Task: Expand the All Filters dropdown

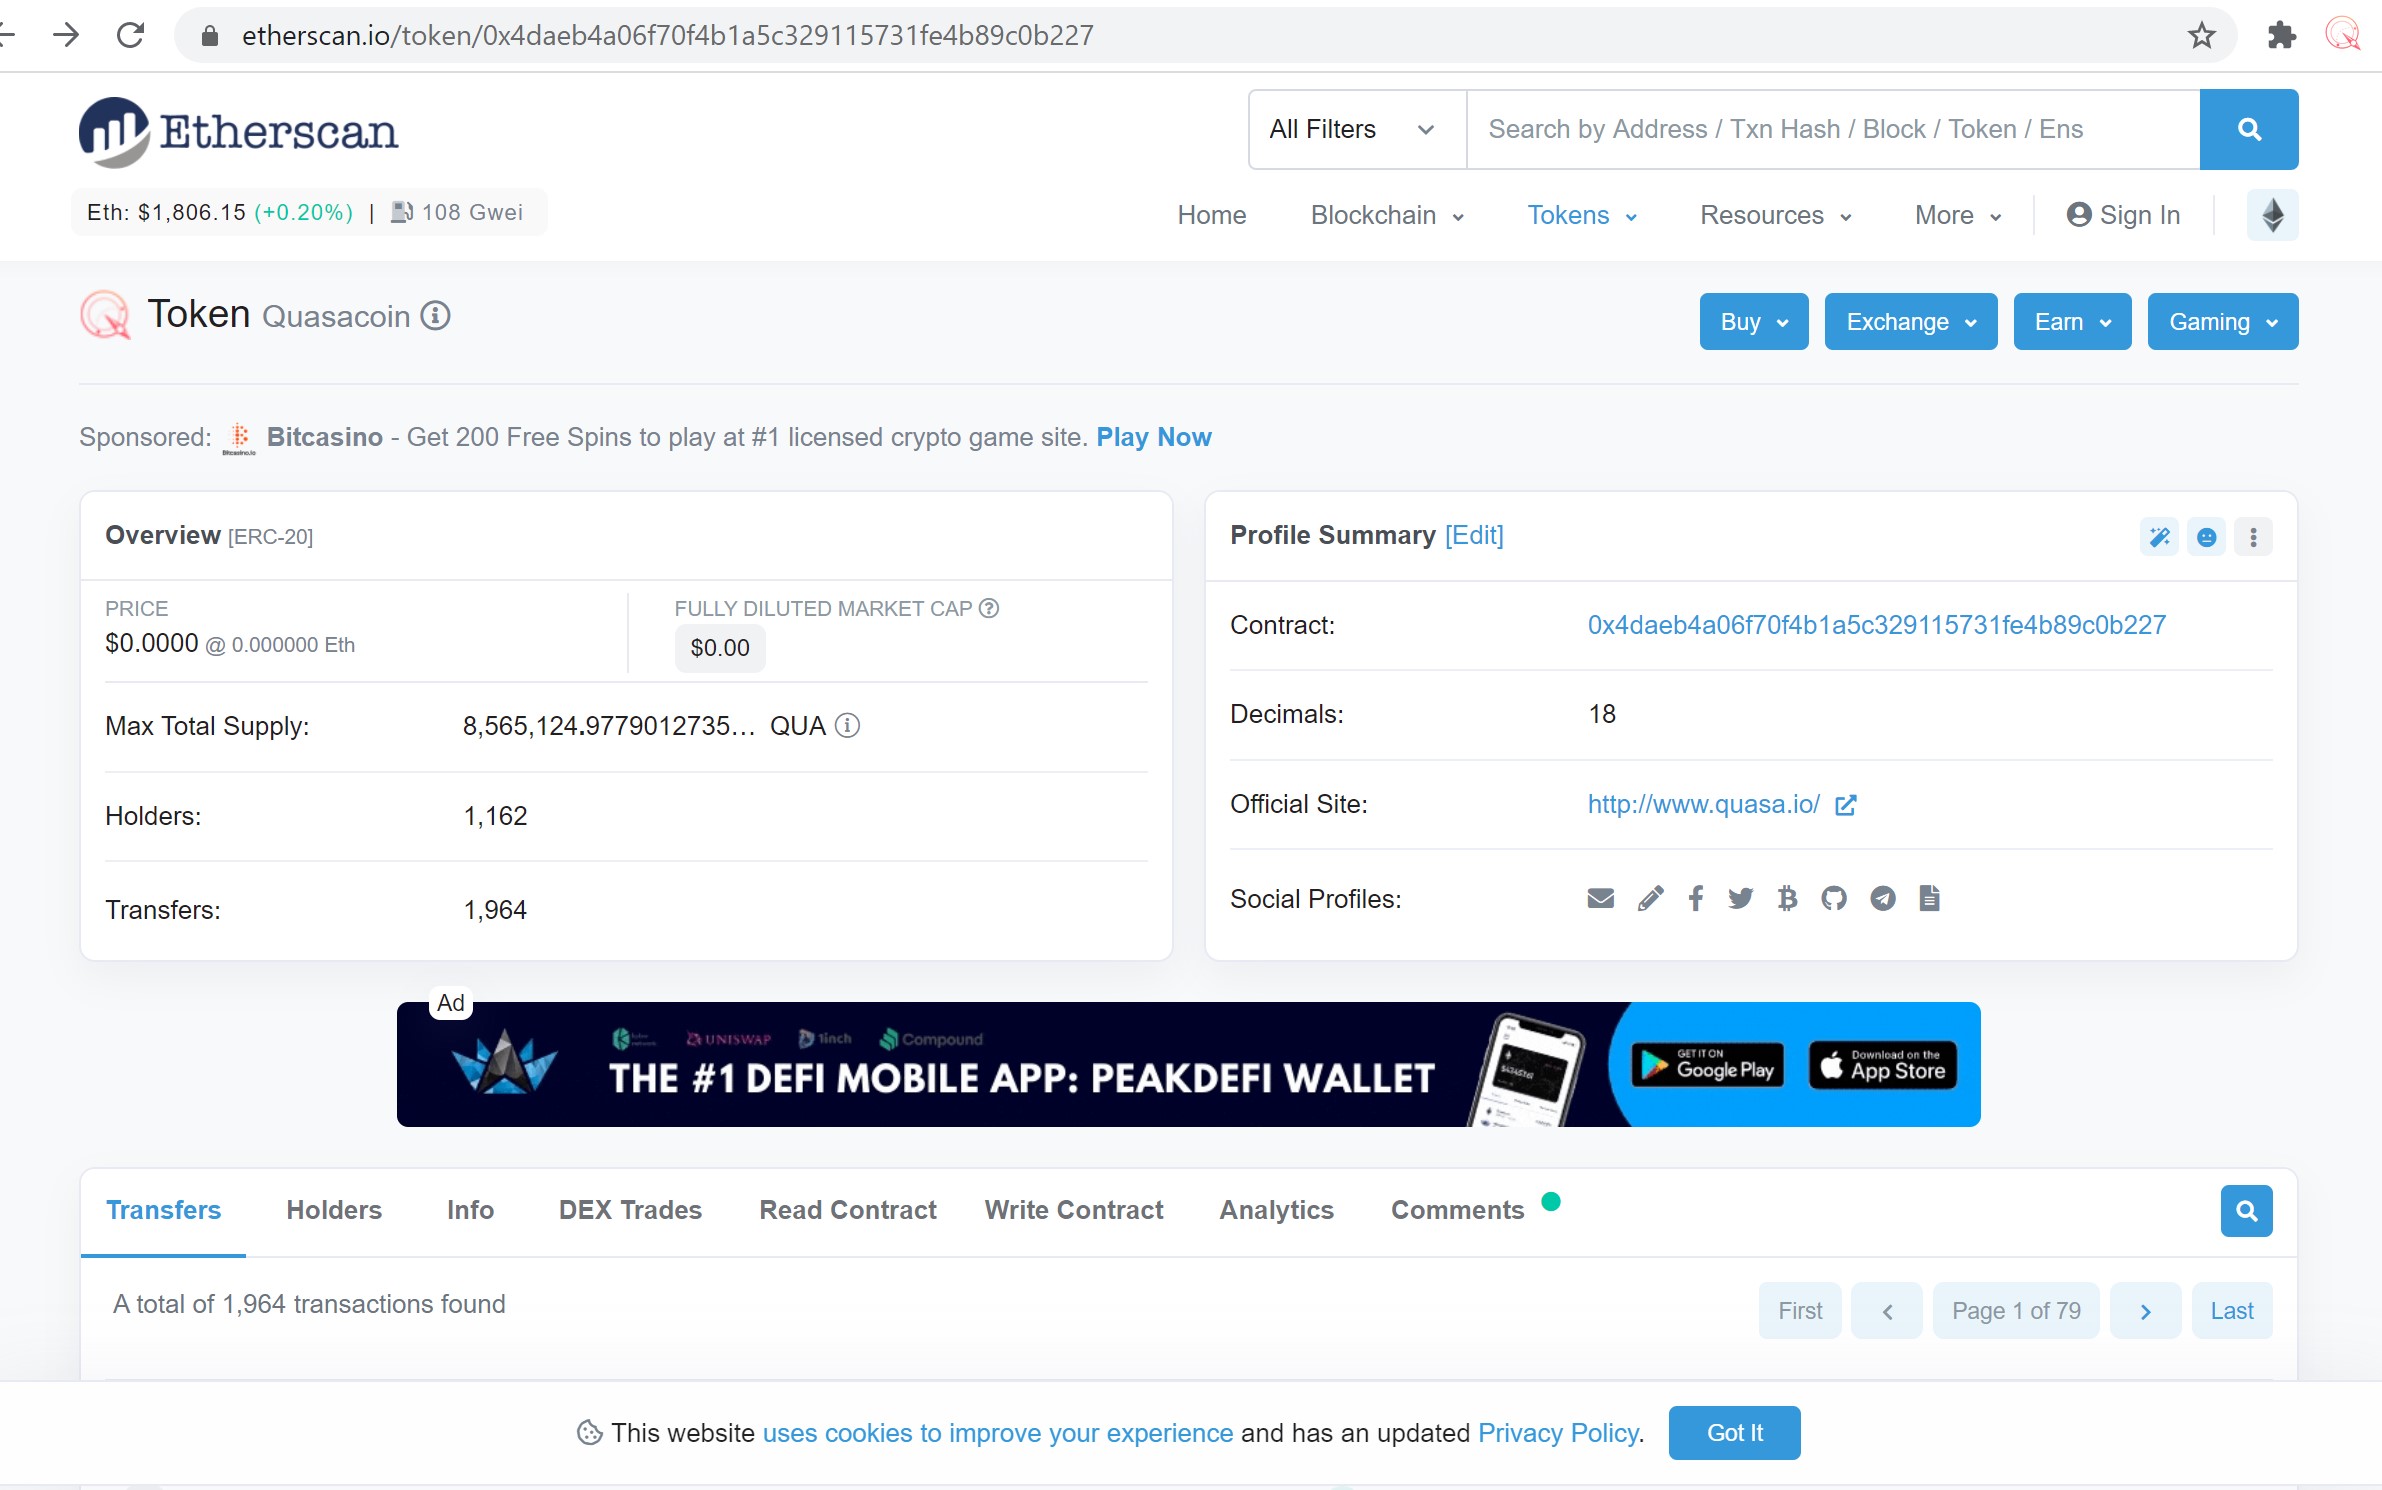Action: click(1355, 129)
